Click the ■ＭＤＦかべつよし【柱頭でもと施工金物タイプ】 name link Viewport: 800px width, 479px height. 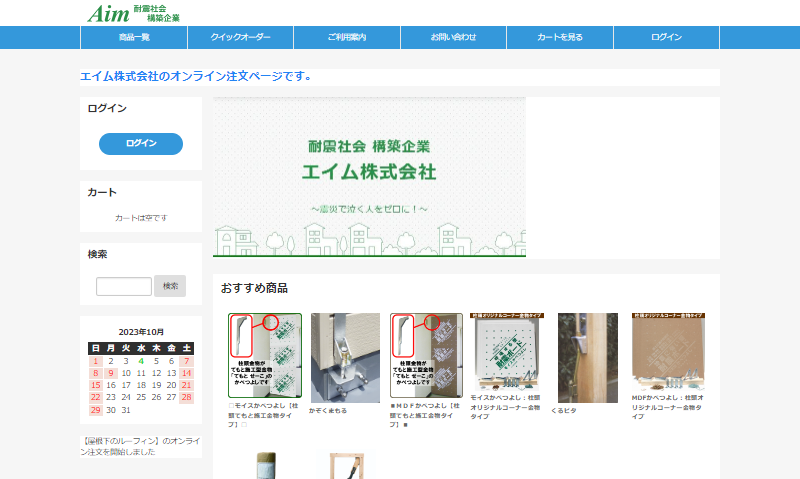tap(425, 415)
